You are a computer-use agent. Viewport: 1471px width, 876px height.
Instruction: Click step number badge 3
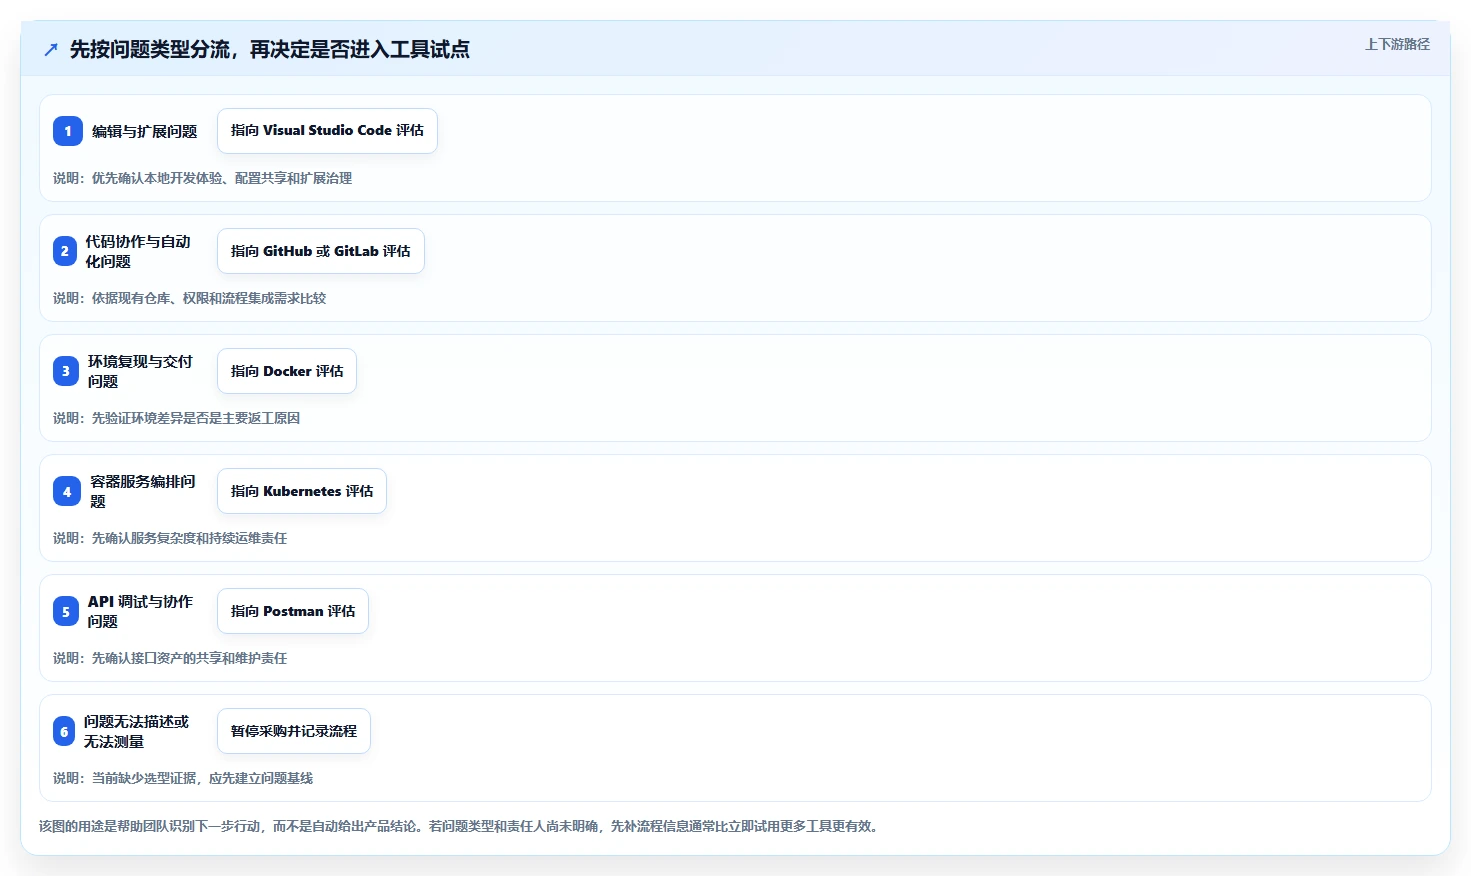(66, 371)
